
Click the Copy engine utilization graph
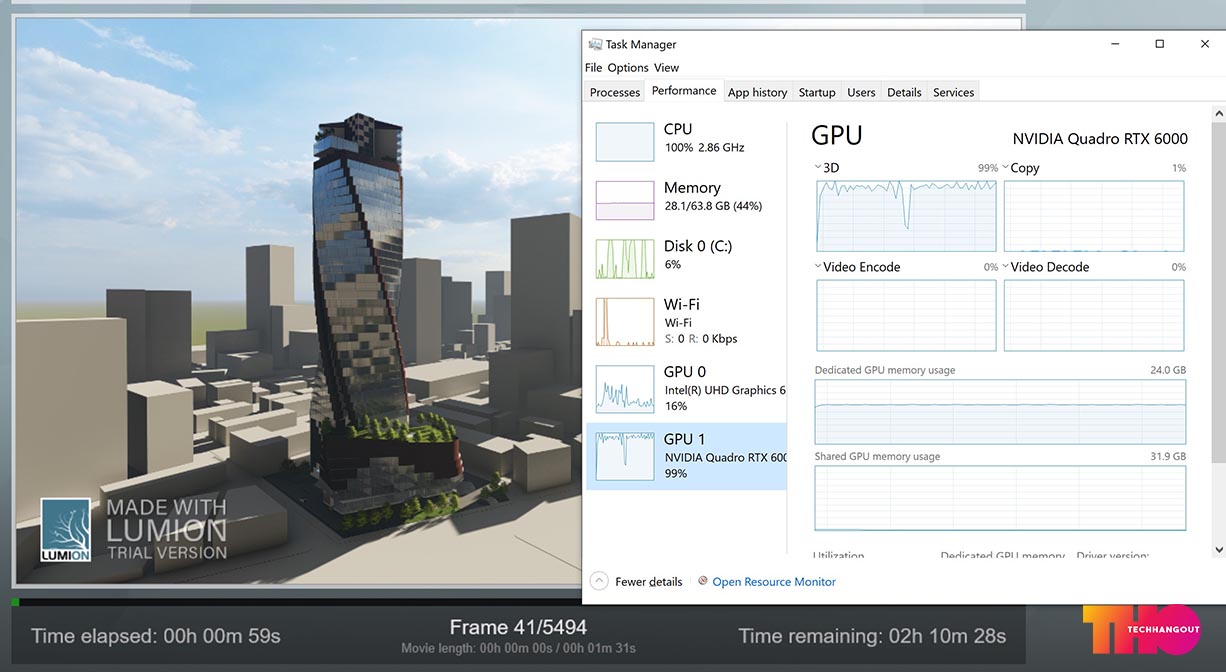(1094, 216)
